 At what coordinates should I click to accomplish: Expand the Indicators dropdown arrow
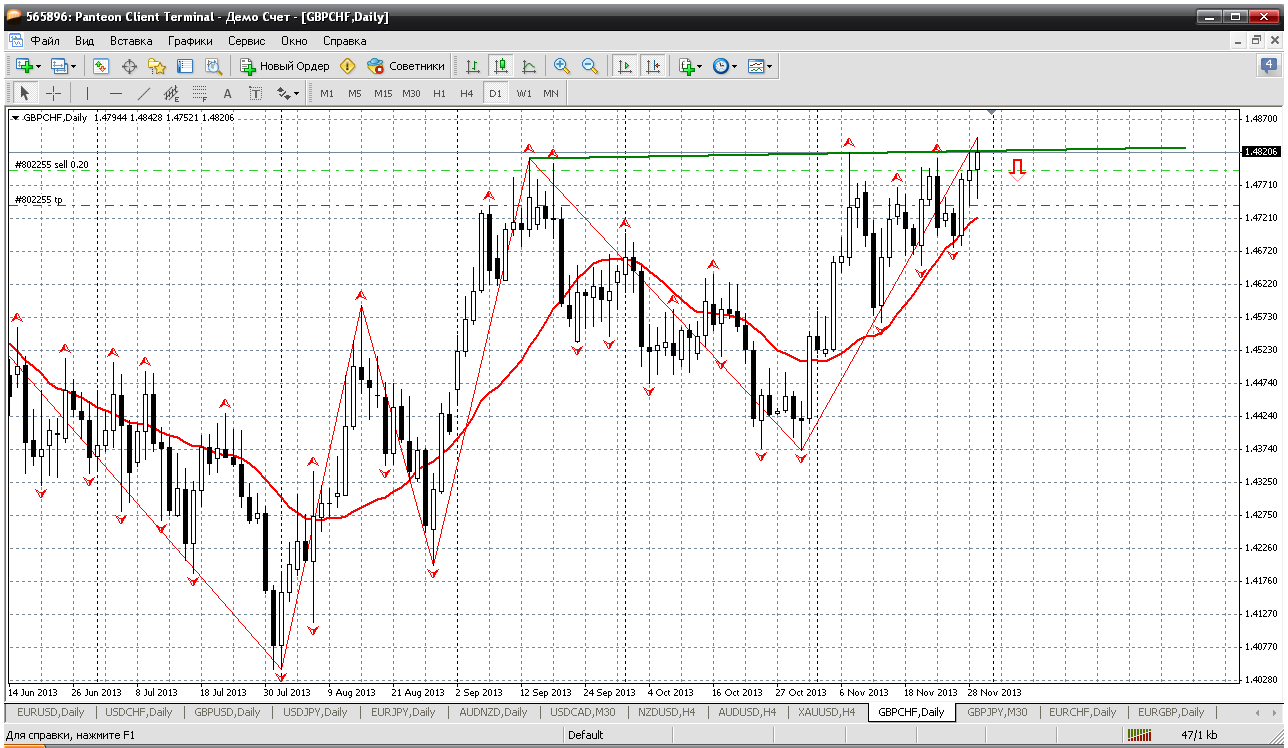click(x=700, y=66)
